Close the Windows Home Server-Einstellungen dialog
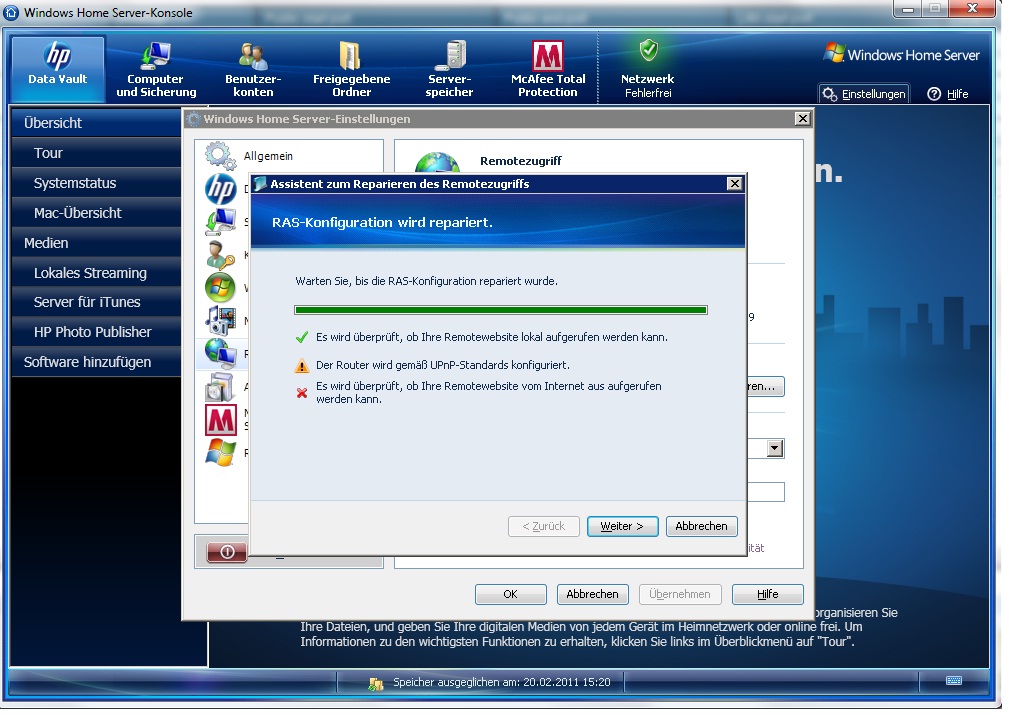Viewport: 1009px width, 717px height. (802, 118)
